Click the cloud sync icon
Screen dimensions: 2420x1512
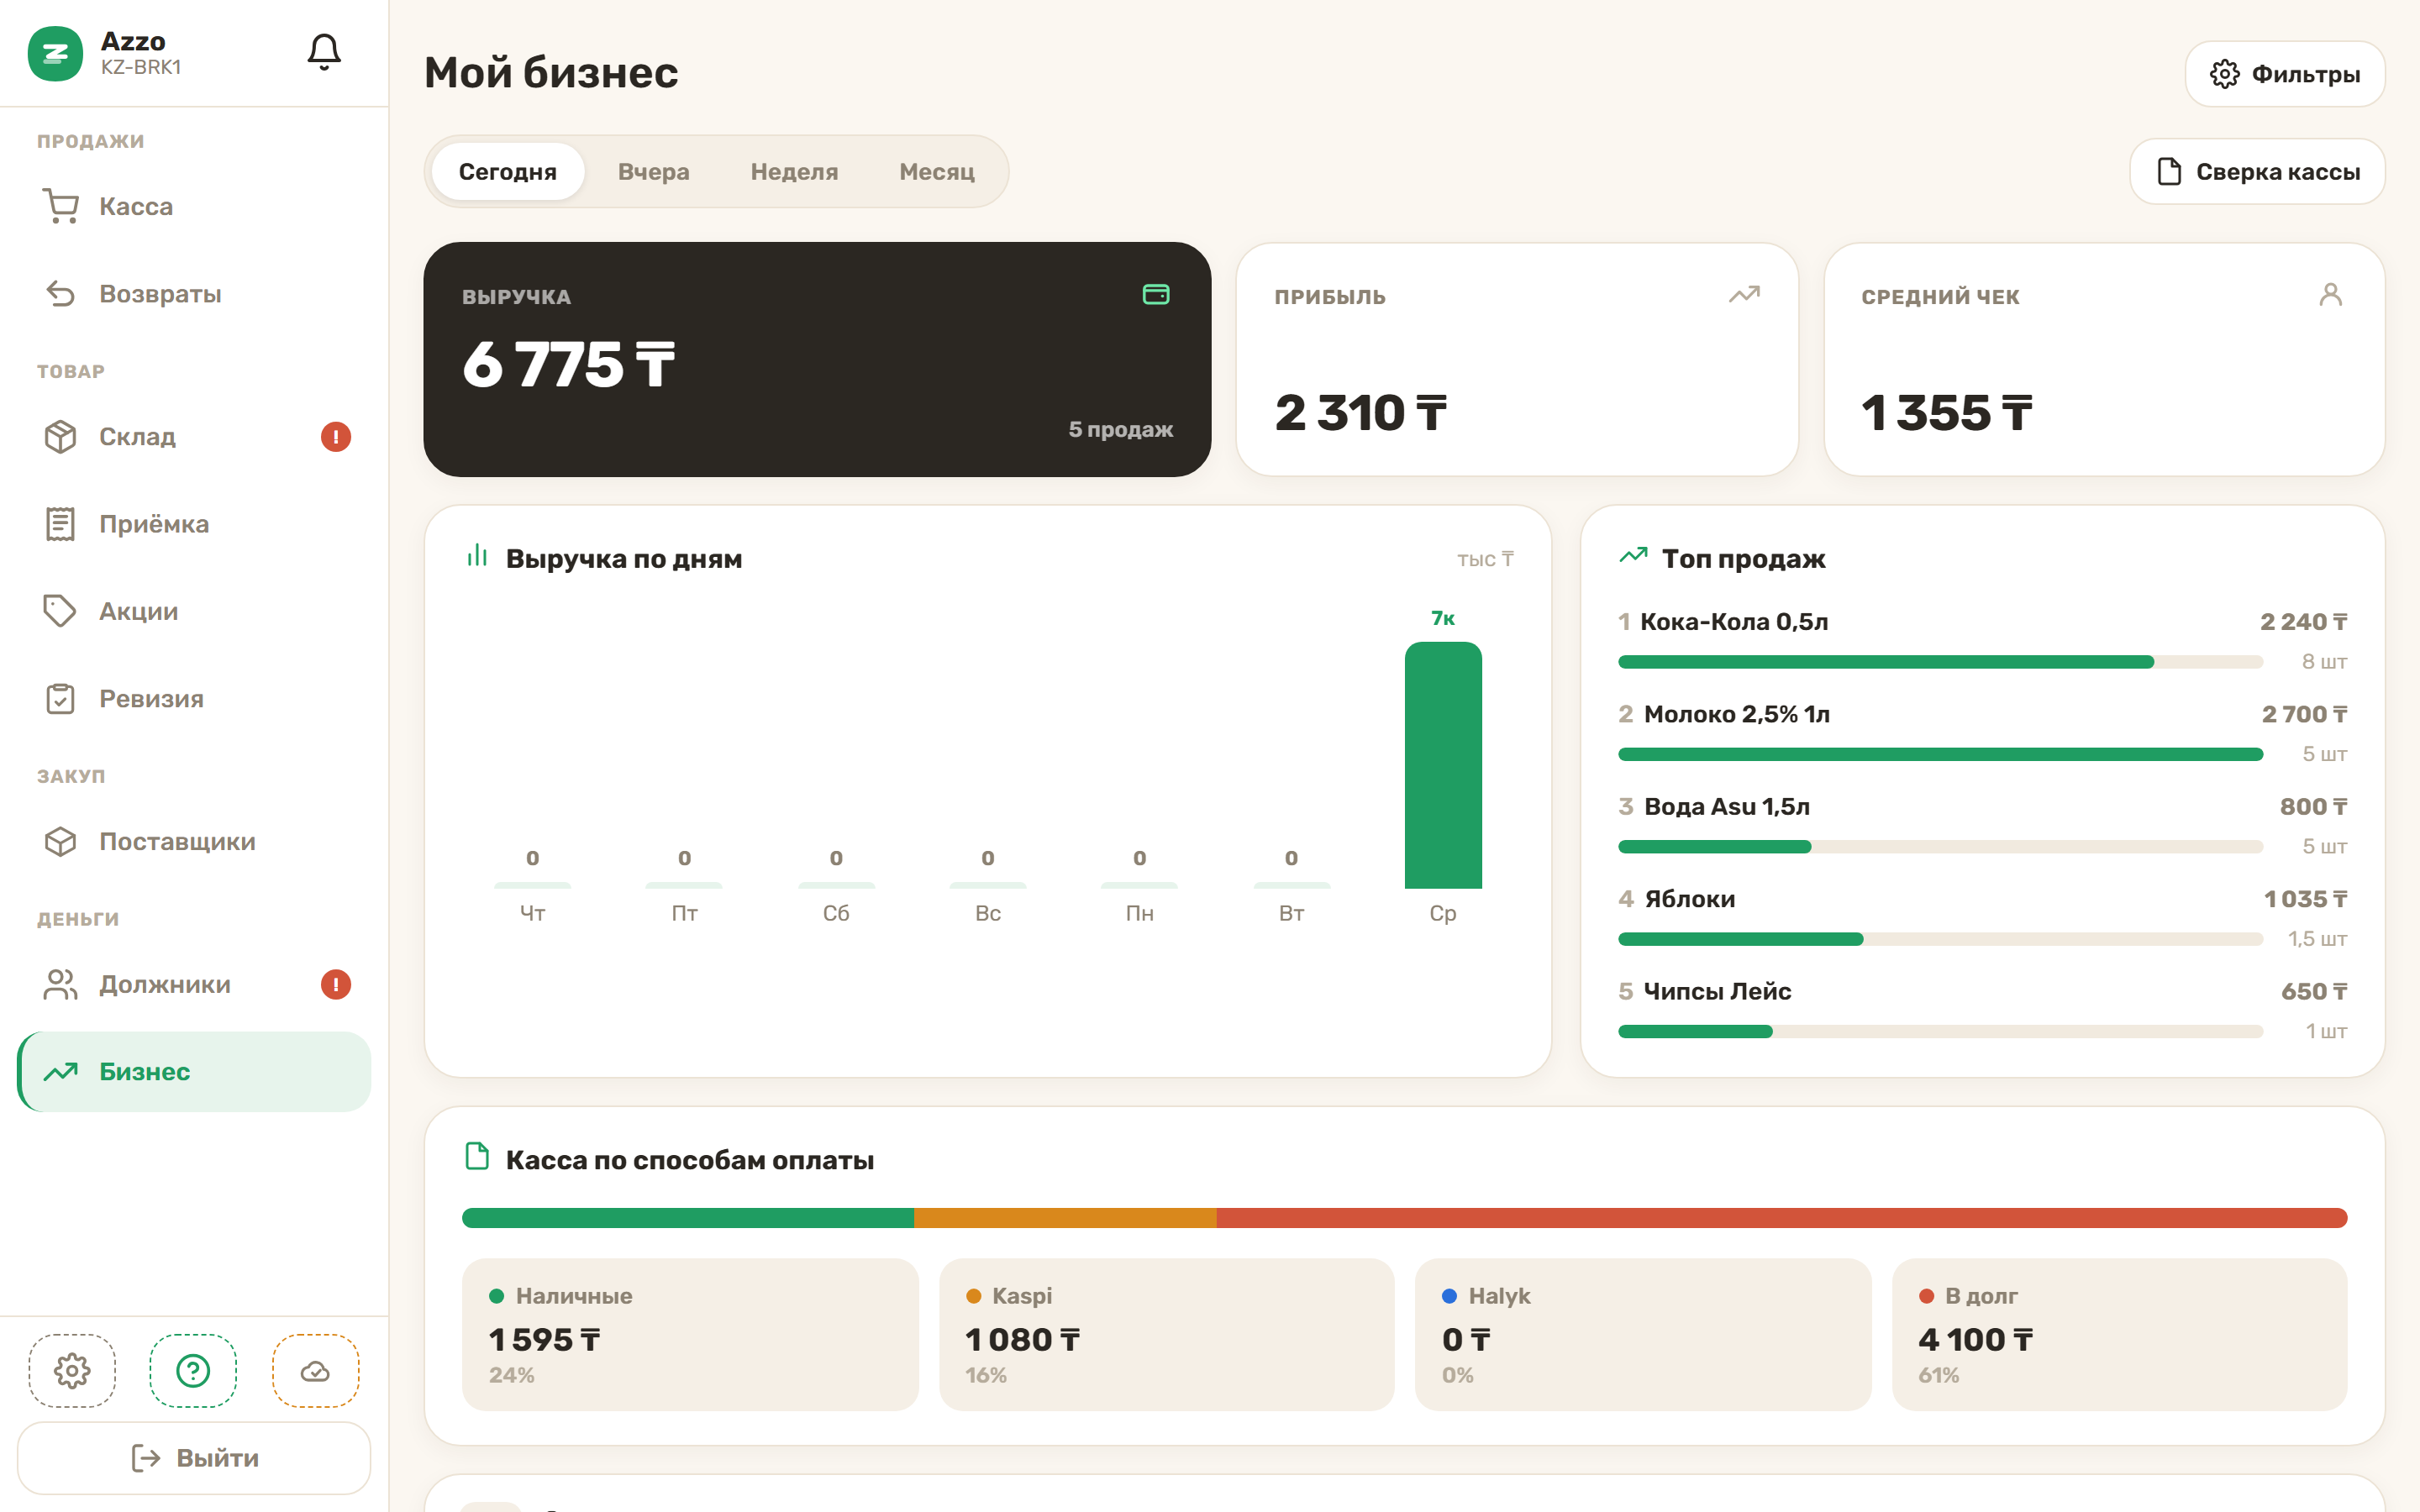315,1370
